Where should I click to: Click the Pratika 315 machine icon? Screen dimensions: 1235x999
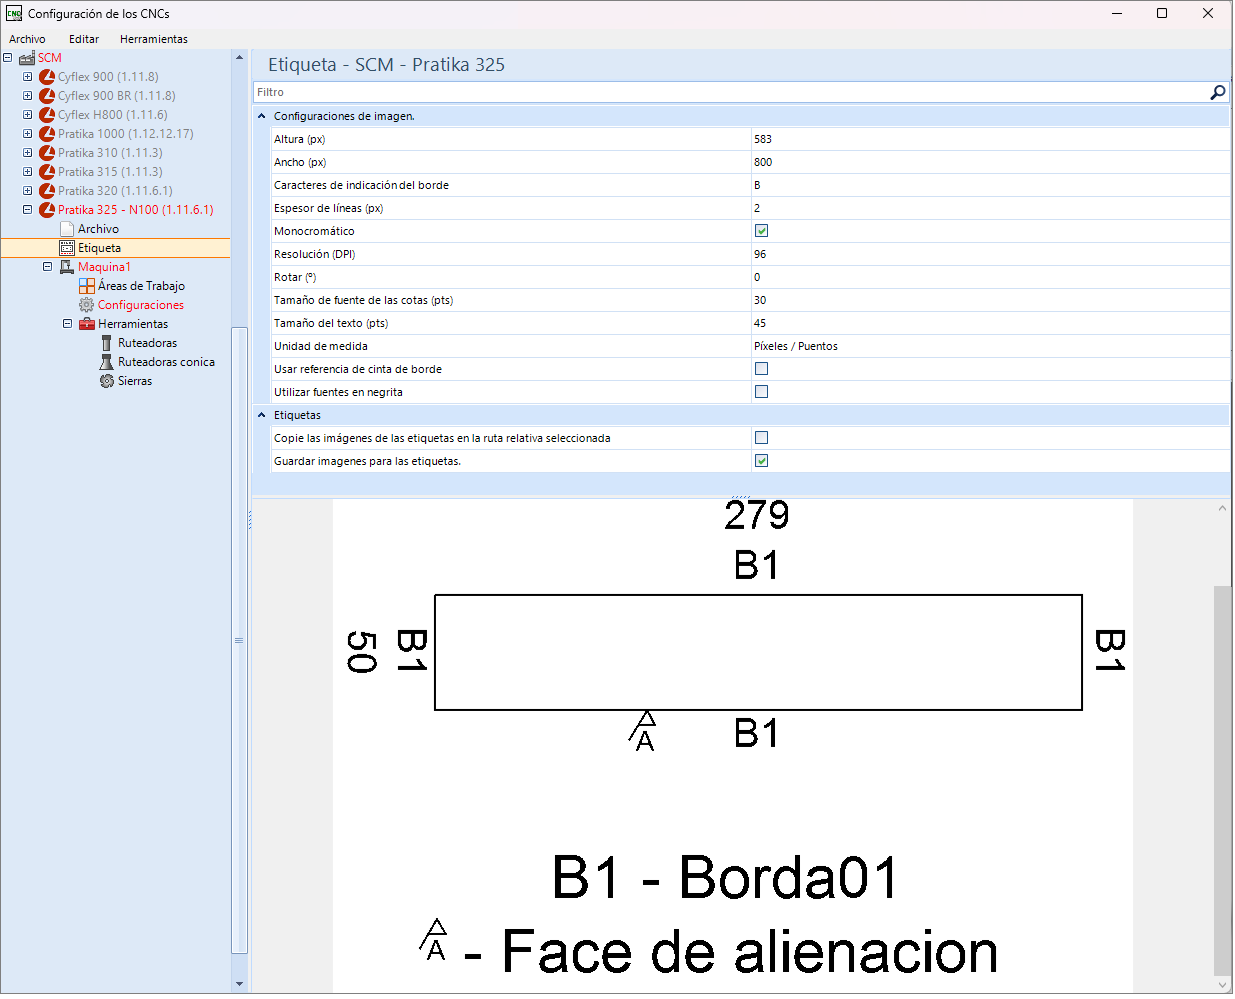coord(47,172)
